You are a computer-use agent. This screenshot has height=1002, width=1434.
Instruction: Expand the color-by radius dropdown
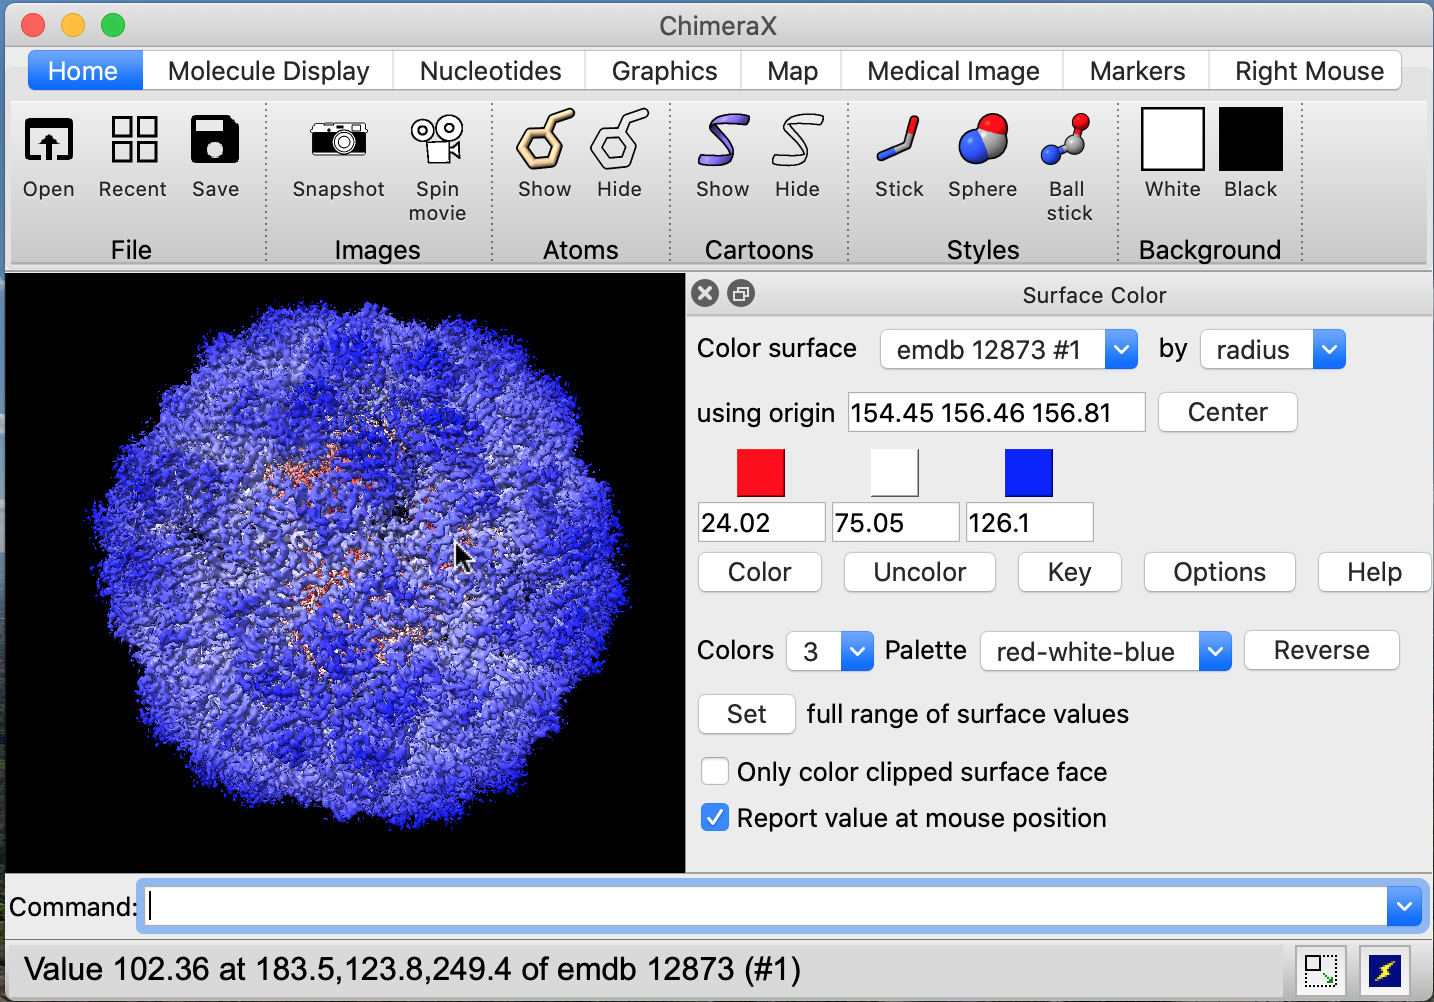pos(1272,350)
